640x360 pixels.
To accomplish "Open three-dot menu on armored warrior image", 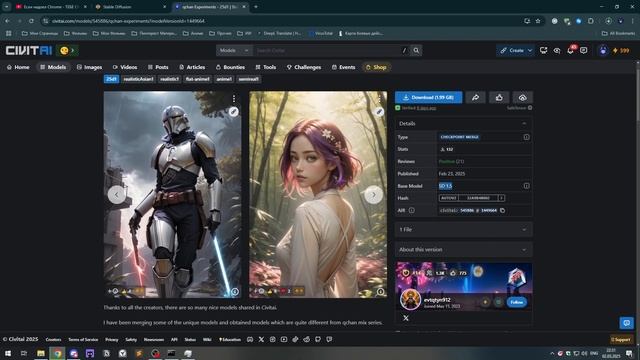I will point(234,99).
